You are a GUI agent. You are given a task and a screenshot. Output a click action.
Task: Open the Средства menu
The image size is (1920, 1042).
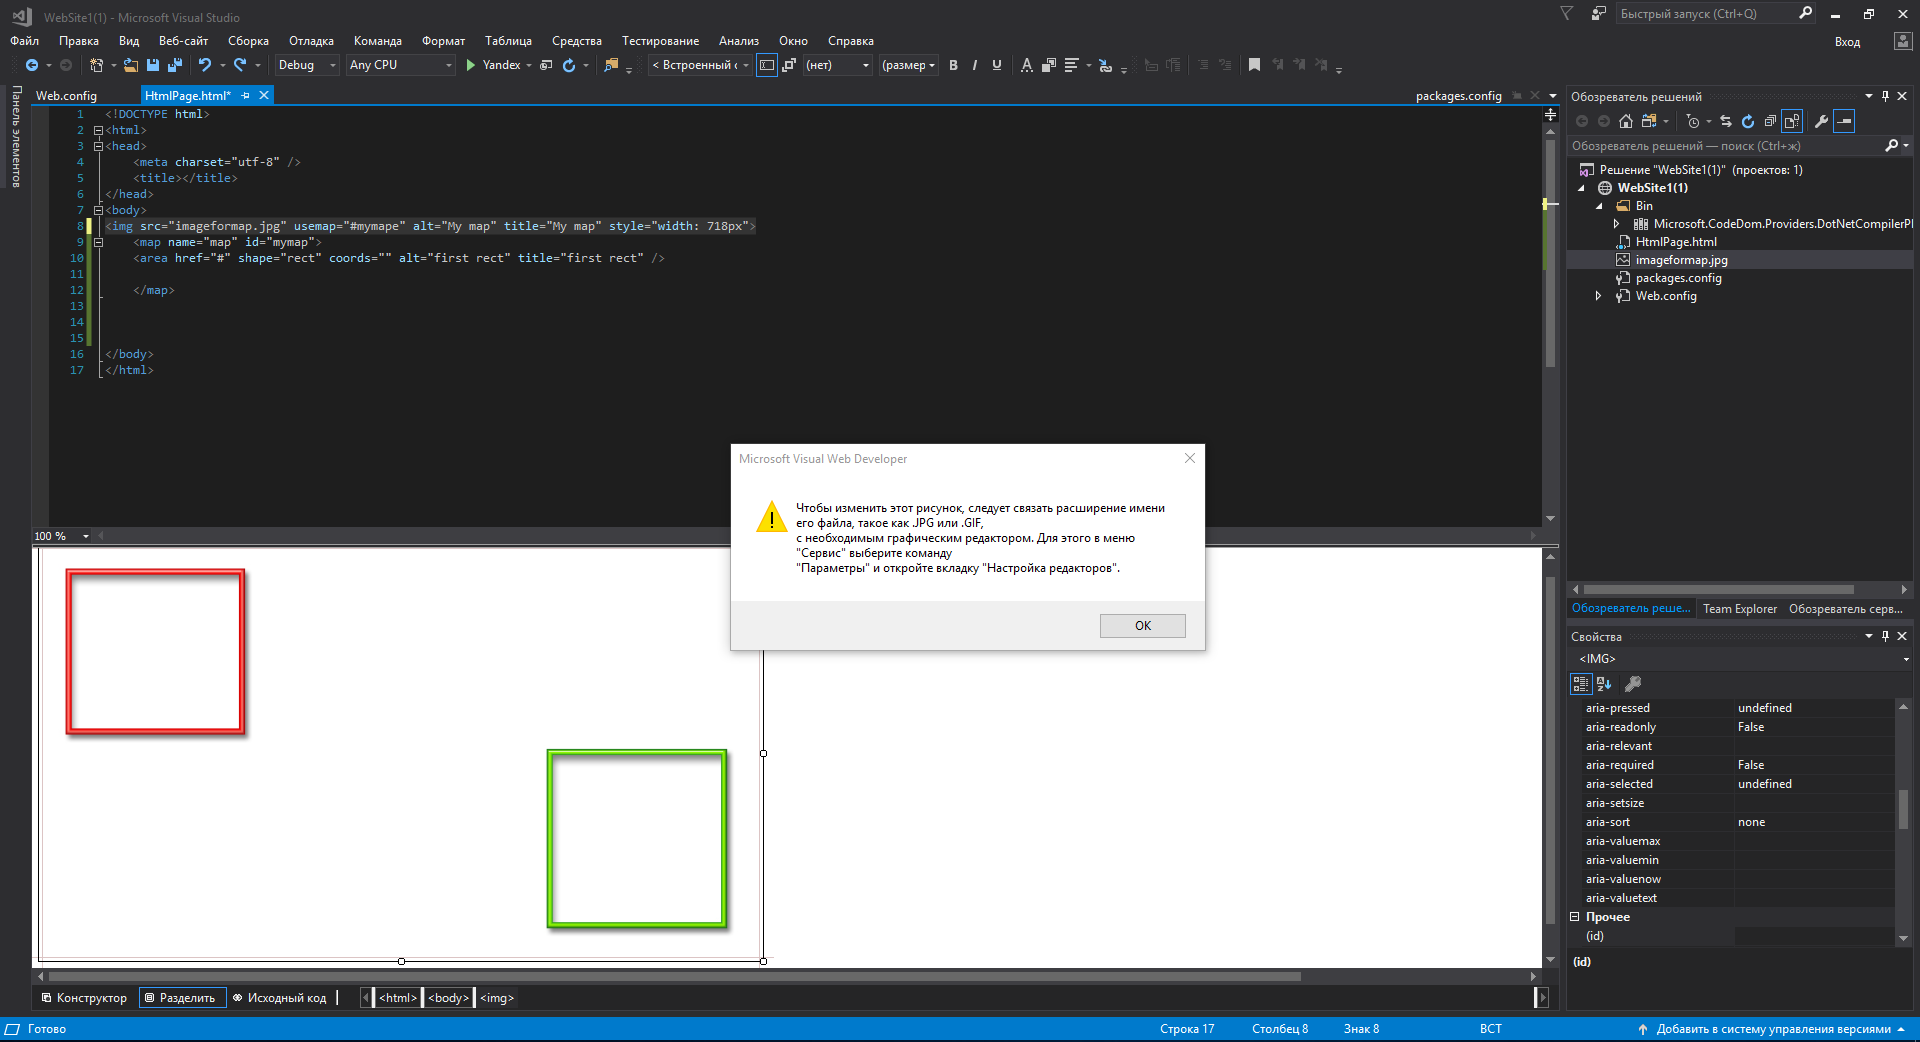pos(577,41)
